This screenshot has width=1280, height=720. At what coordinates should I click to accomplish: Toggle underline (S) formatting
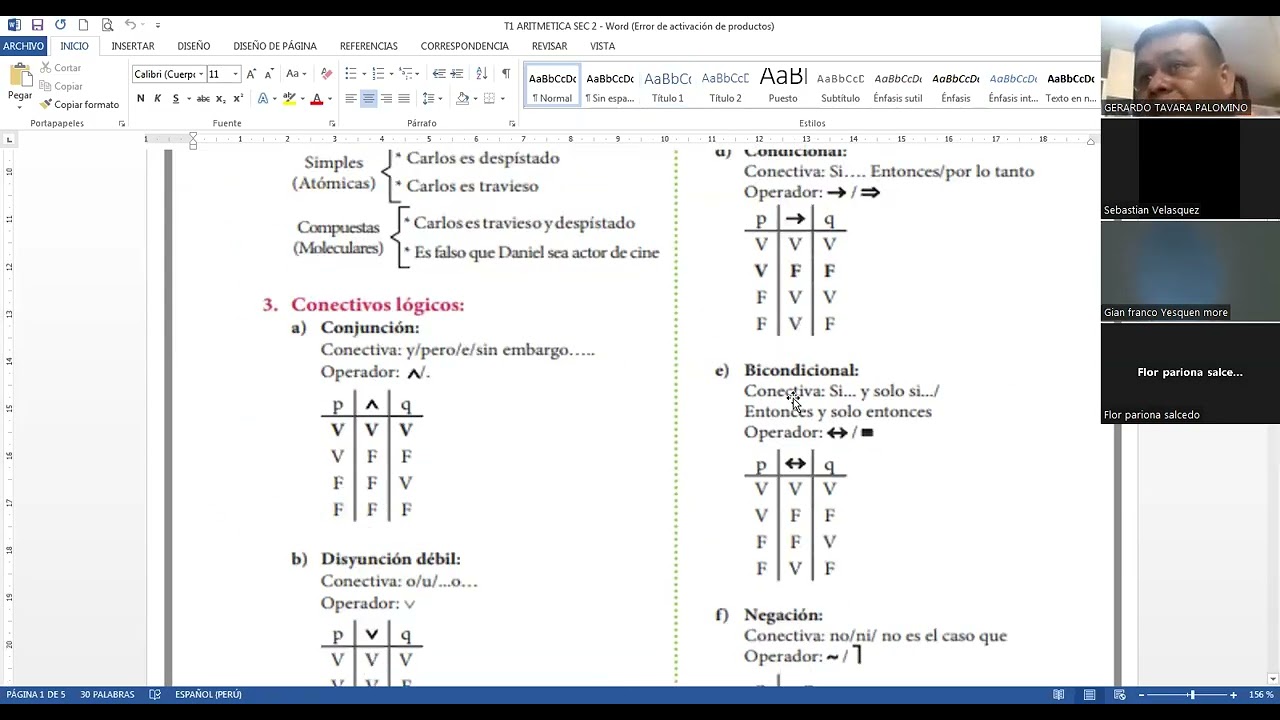(x=175, y=98)
